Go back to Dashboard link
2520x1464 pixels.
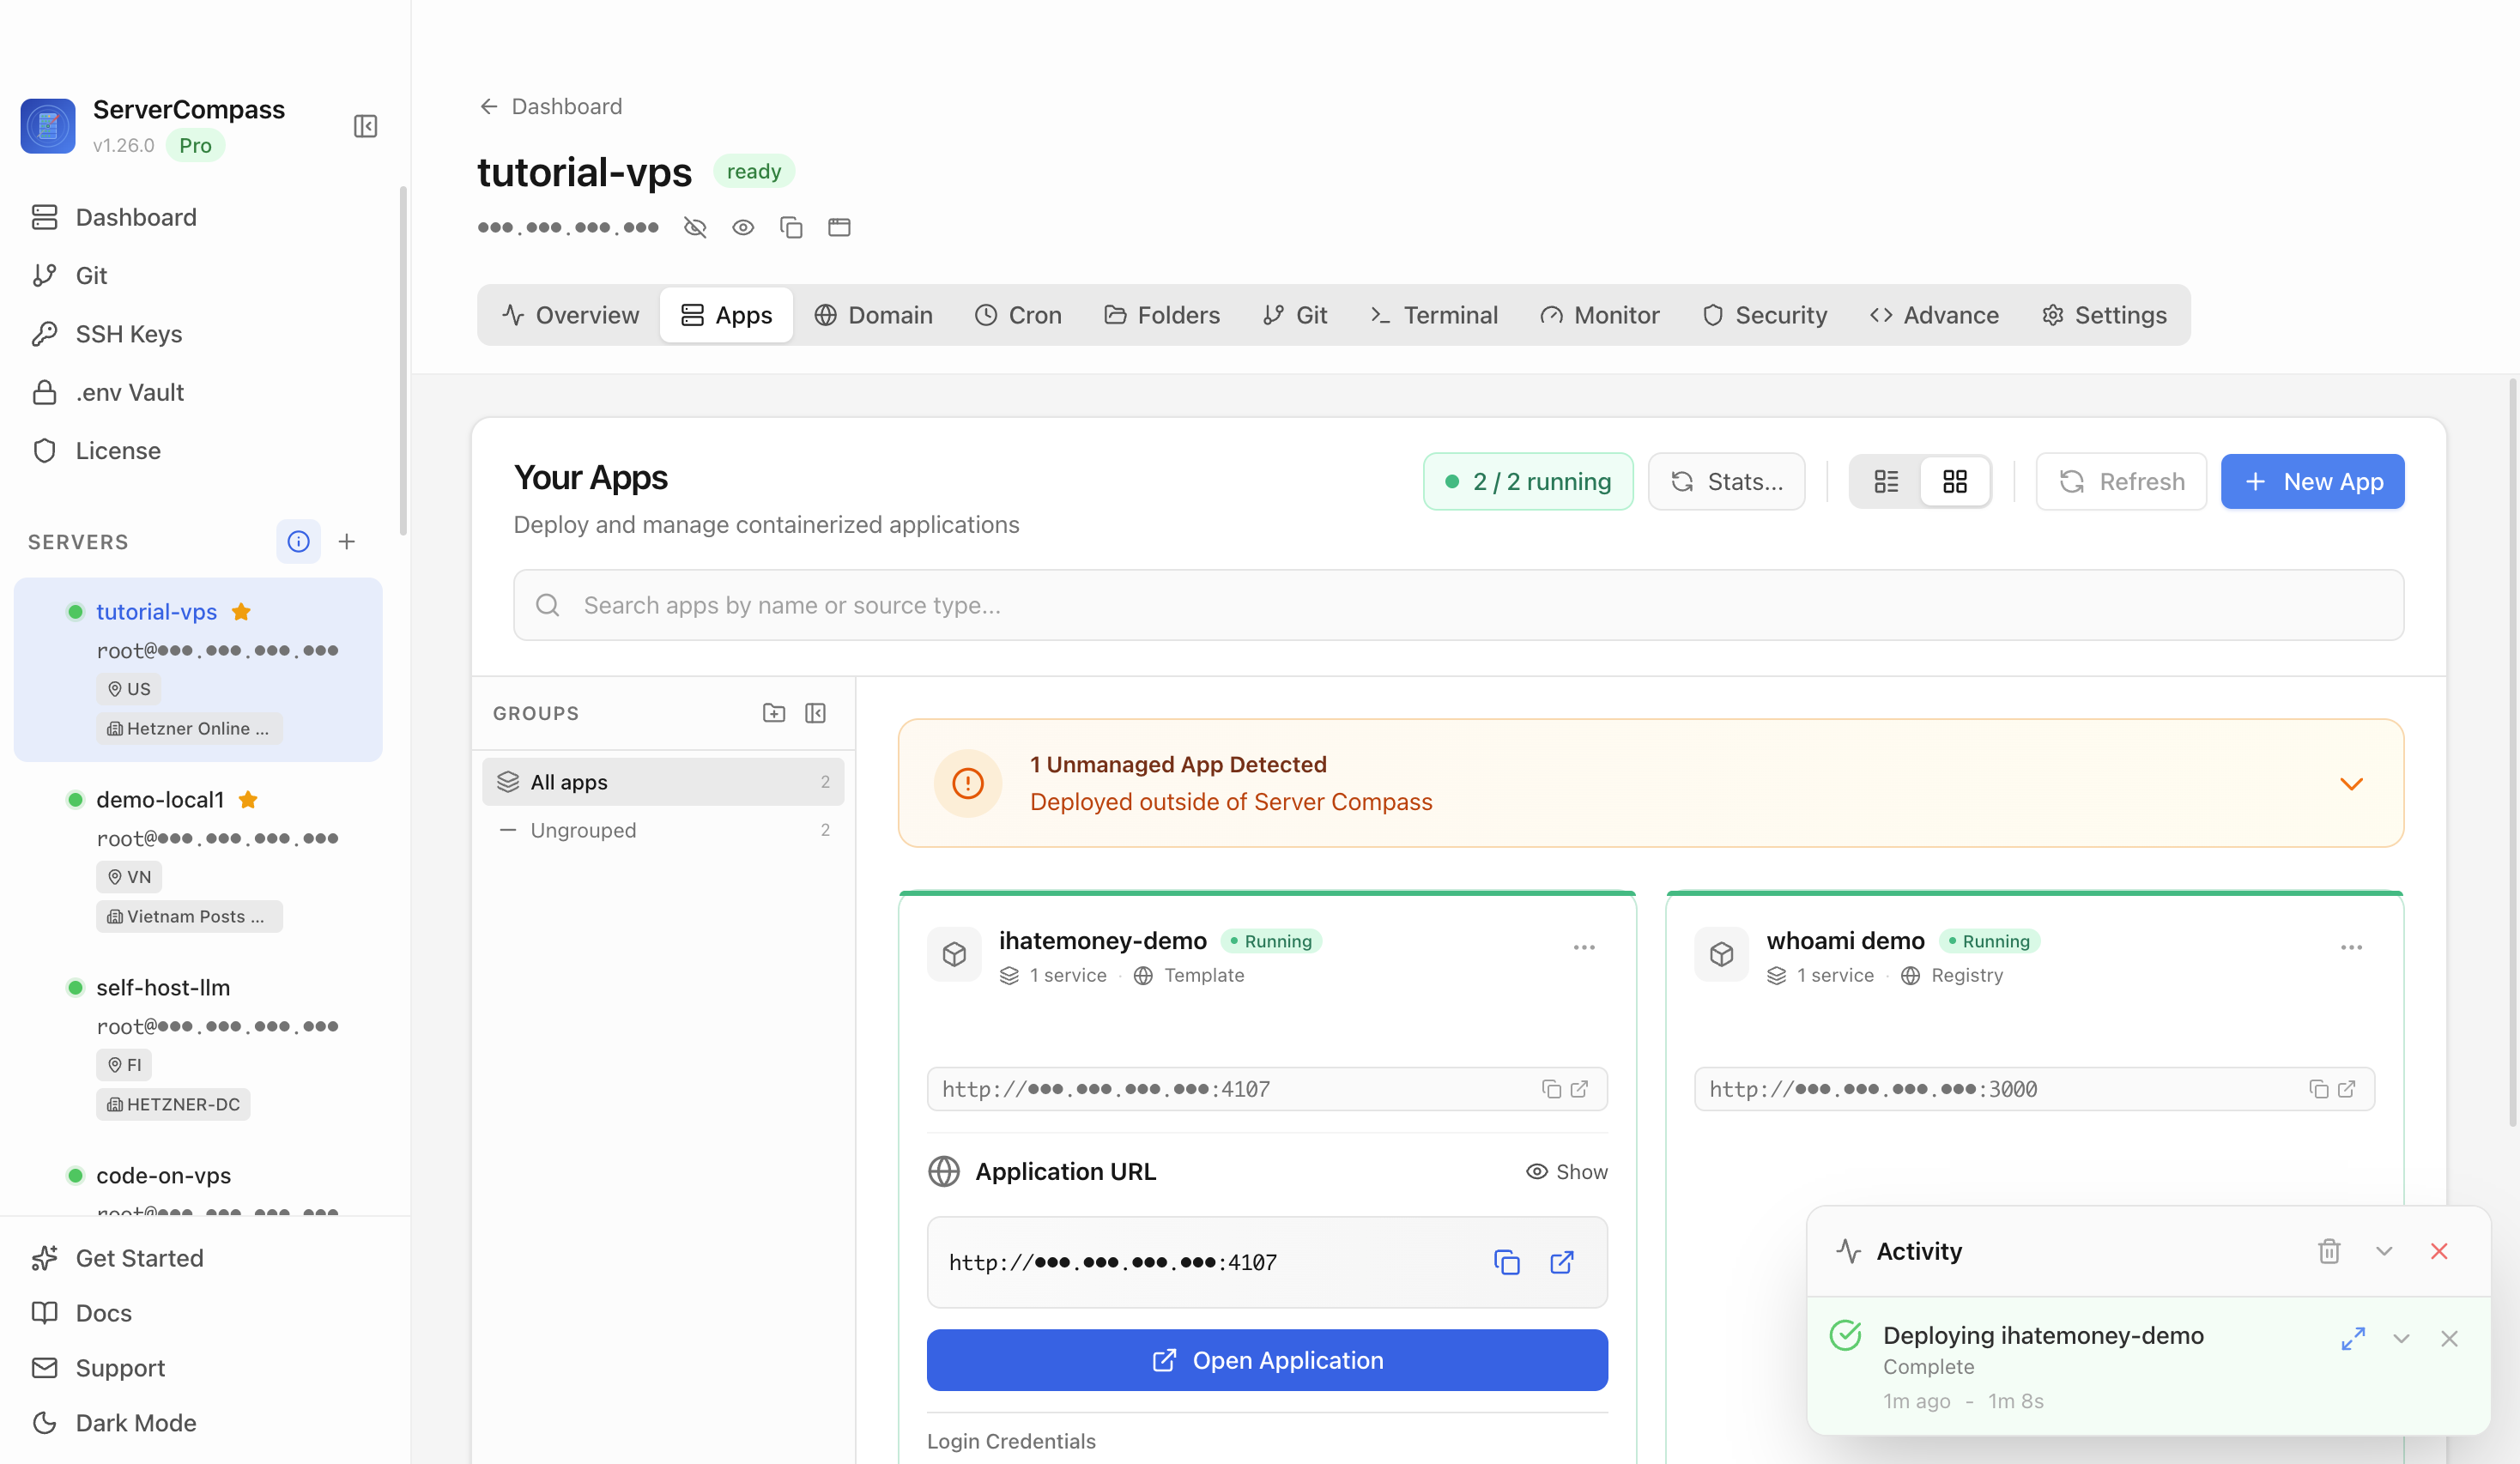tap(550, 106)
